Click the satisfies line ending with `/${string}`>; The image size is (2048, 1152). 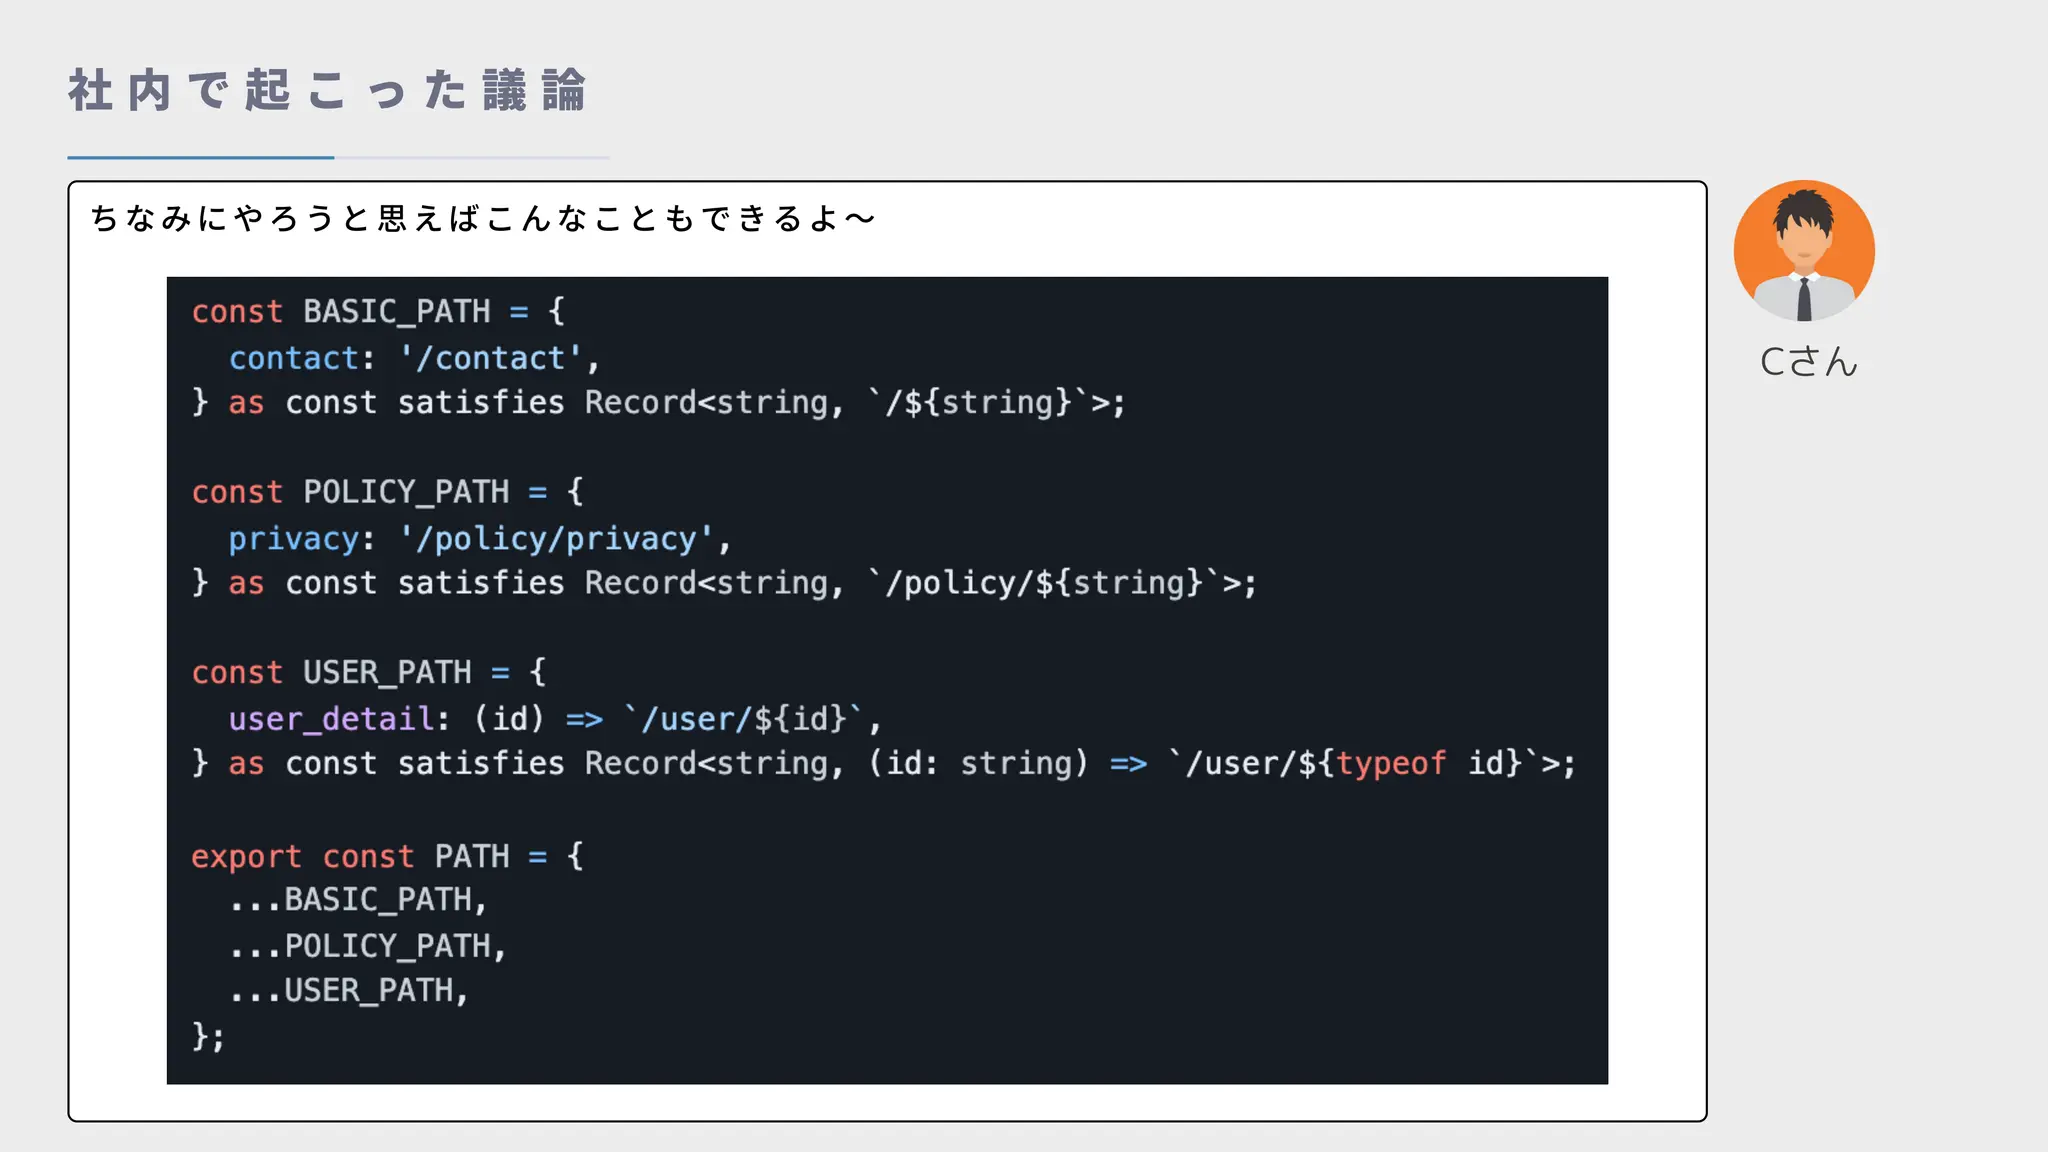click(659, 403)
